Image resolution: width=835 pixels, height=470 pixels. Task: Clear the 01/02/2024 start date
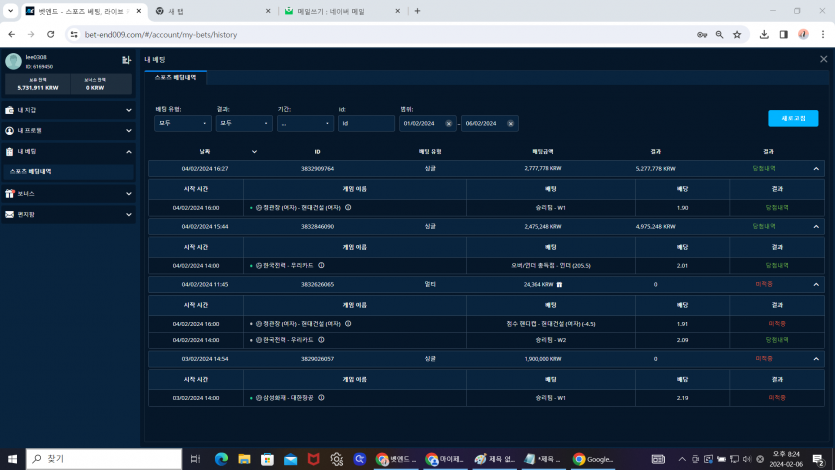pyautogui.click(x=448, y=123)
